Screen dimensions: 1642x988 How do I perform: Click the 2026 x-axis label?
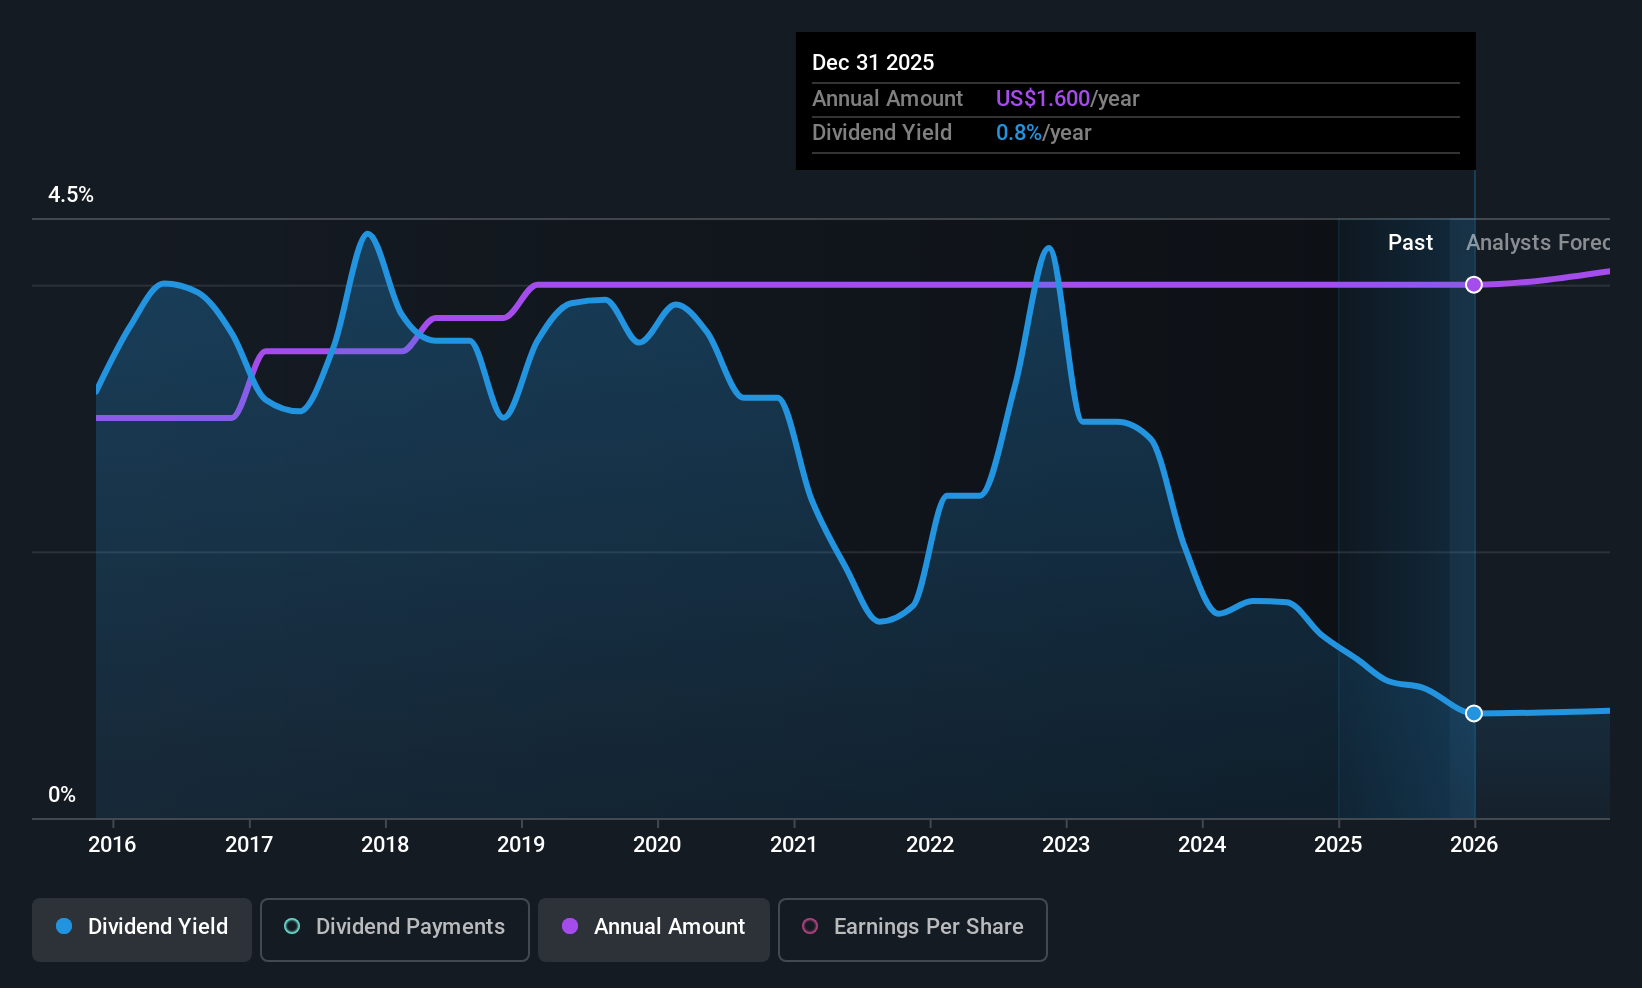point(1474,844)
